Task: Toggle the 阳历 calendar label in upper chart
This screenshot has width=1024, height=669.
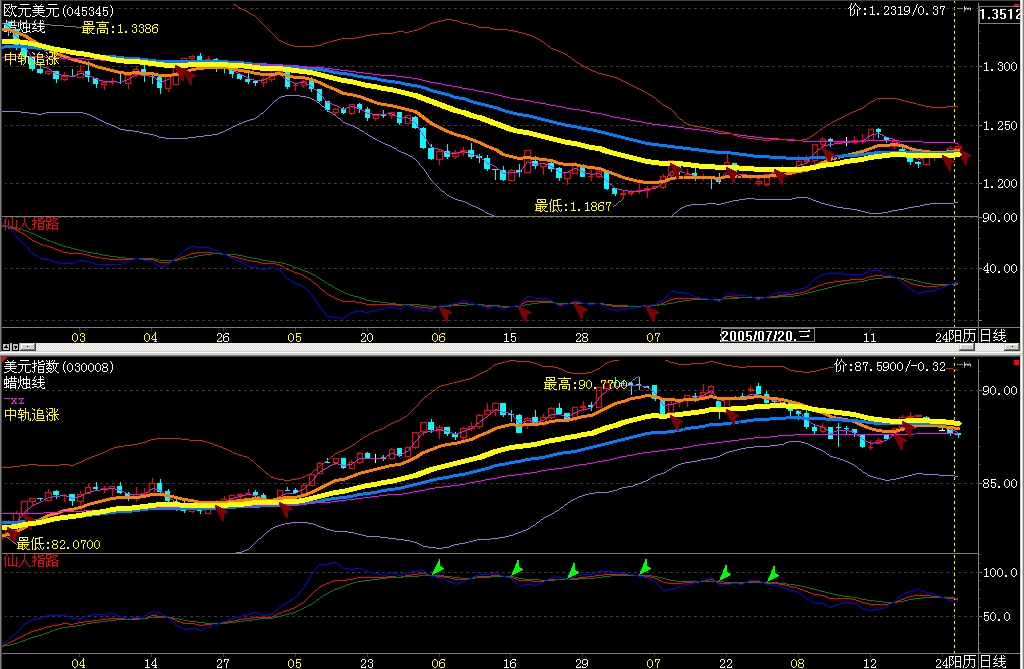Action: tap(963, 336)
